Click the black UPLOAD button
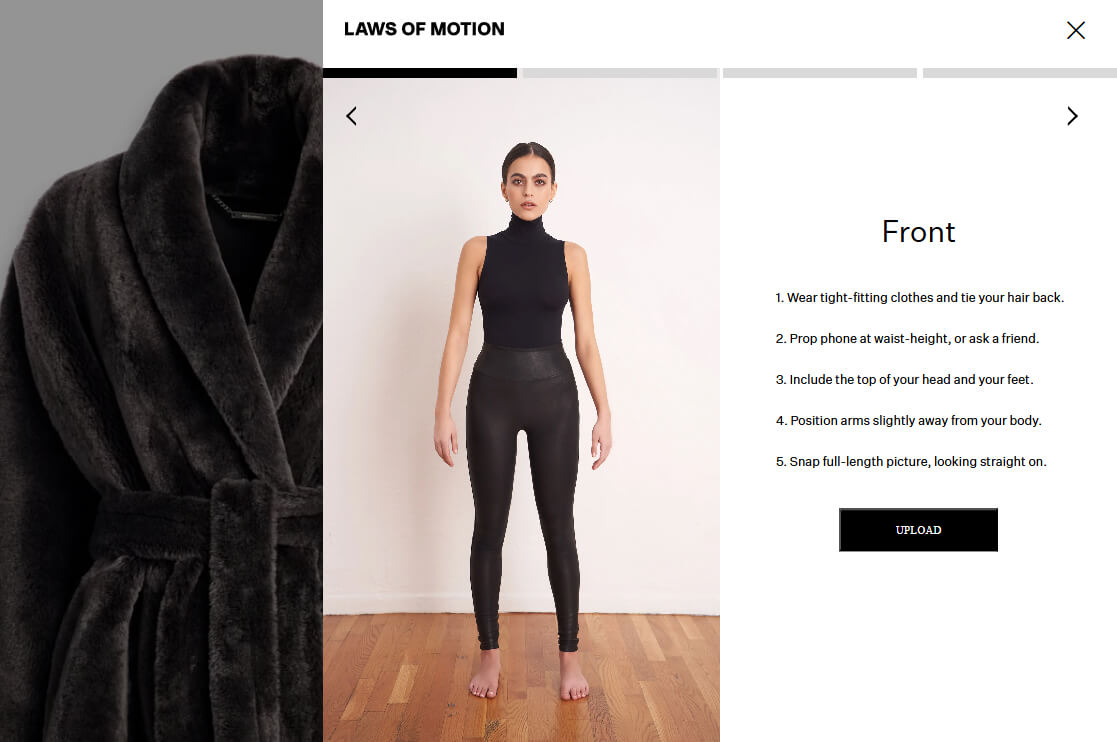 [x=918, y=530]
